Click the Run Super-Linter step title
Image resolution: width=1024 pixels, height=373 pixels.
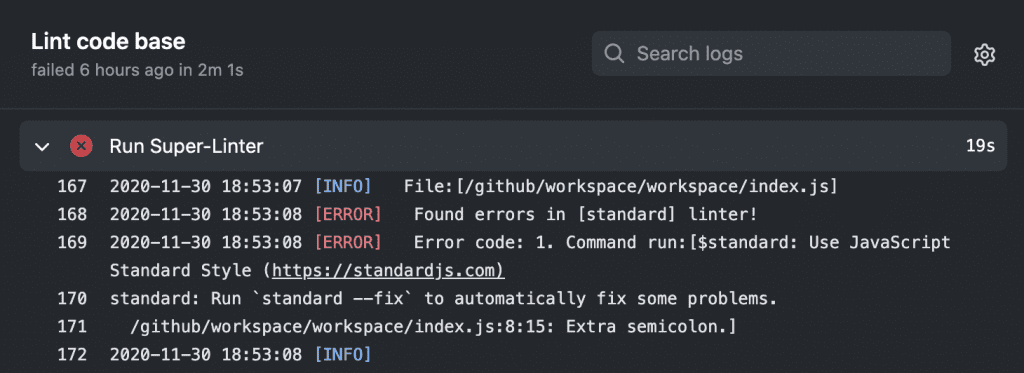click(x=186, y=146)
